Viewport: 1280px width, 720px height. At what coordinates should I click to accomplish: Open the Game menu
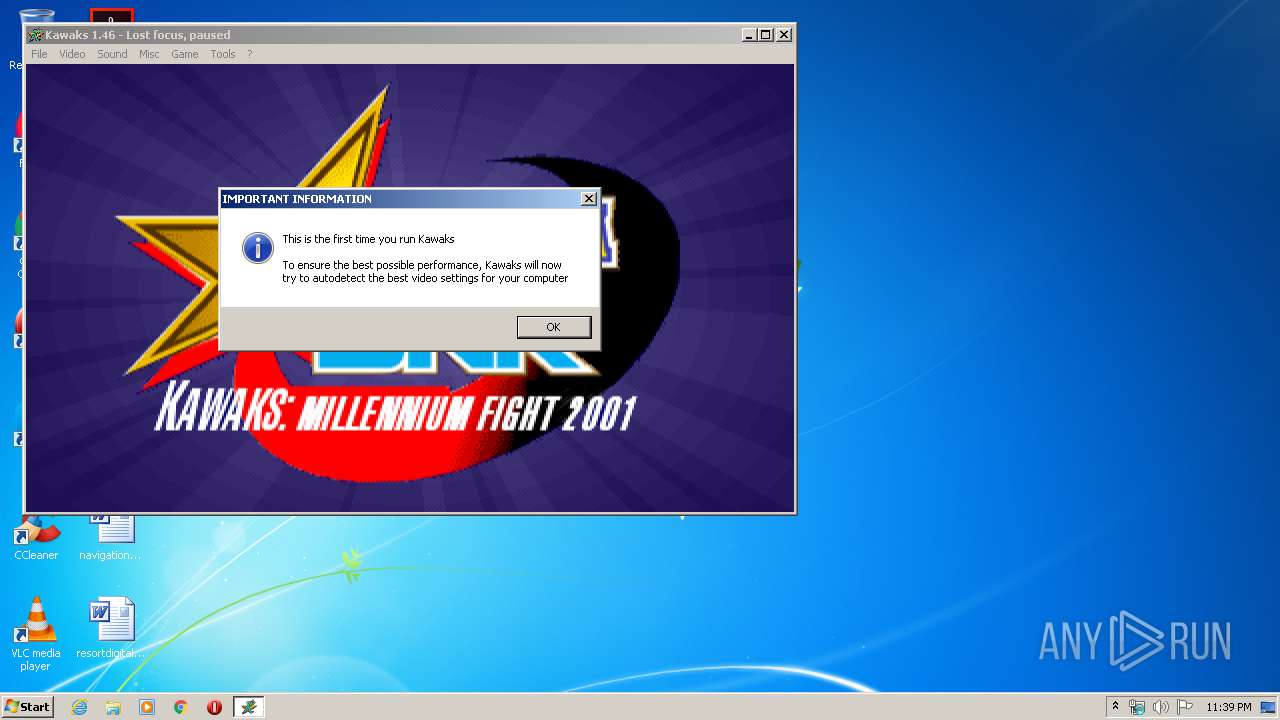click(x=185, y=54)
